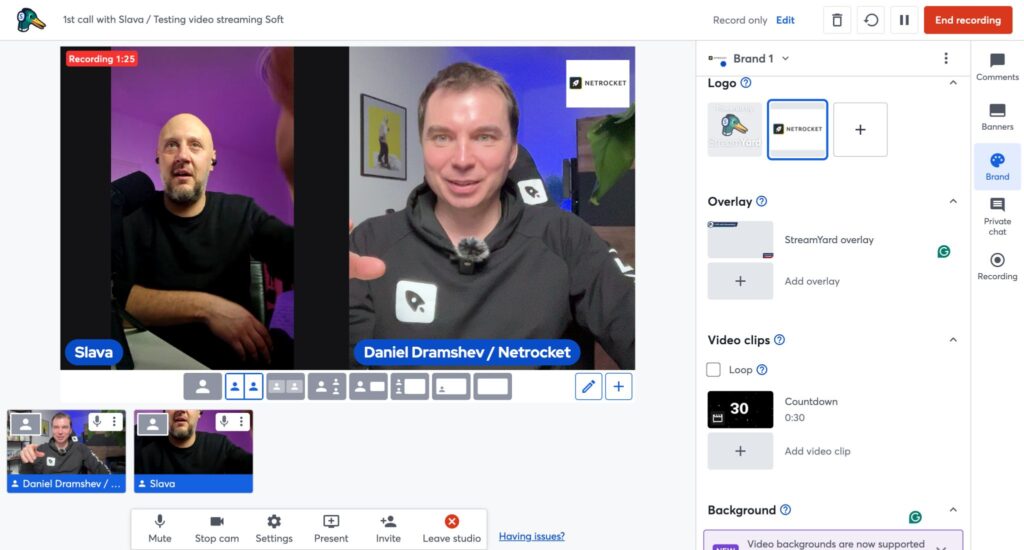Click the help icon next to Loop

pyautogui.click(x=761, y=370)
